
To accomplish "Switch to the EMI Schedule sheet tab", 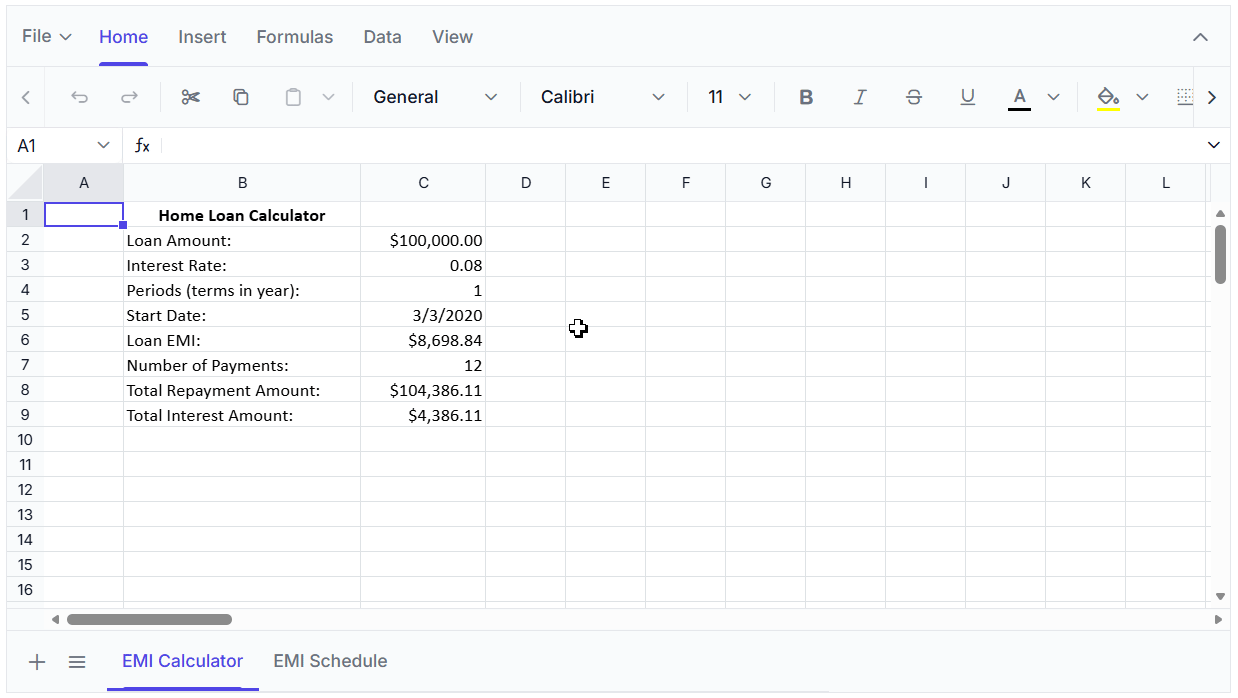I will click(330, 661).
